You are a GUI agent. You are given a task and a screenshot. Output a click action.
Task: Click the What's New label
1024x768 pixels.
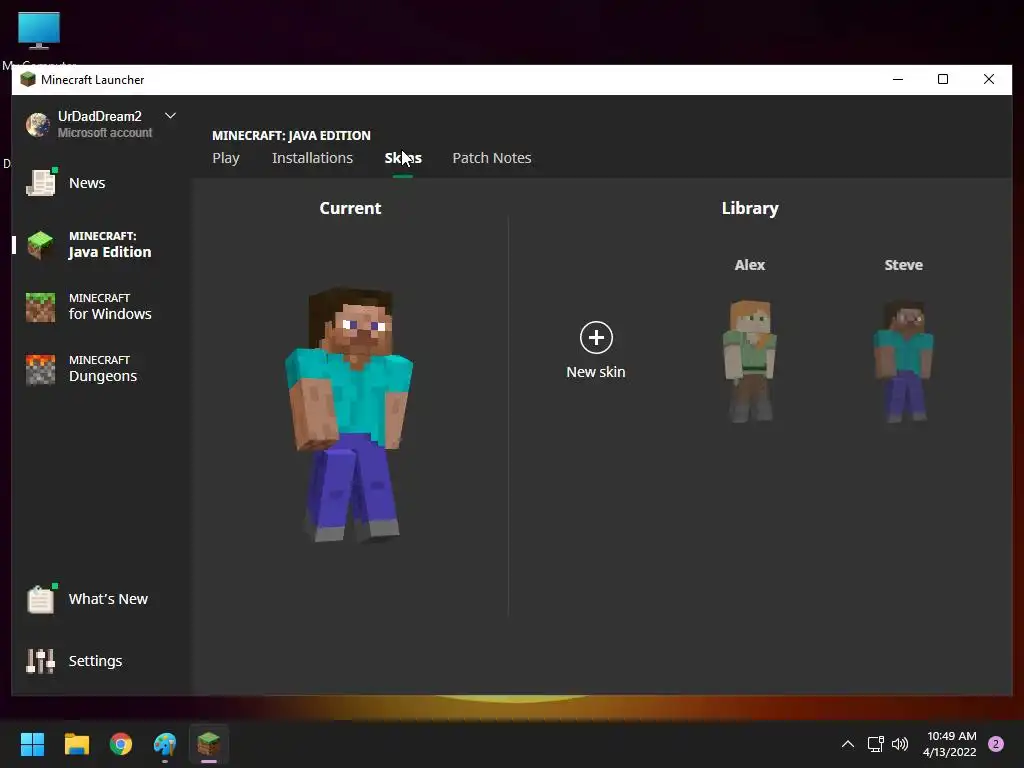coord(108,599)
